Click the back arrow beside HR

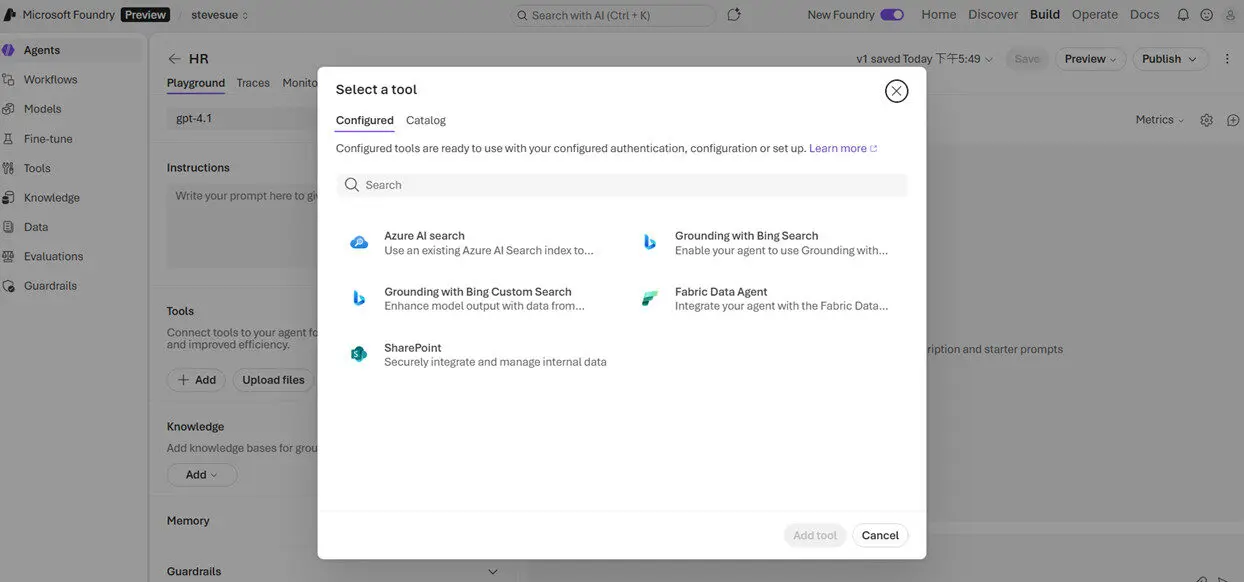coord(175,59)
